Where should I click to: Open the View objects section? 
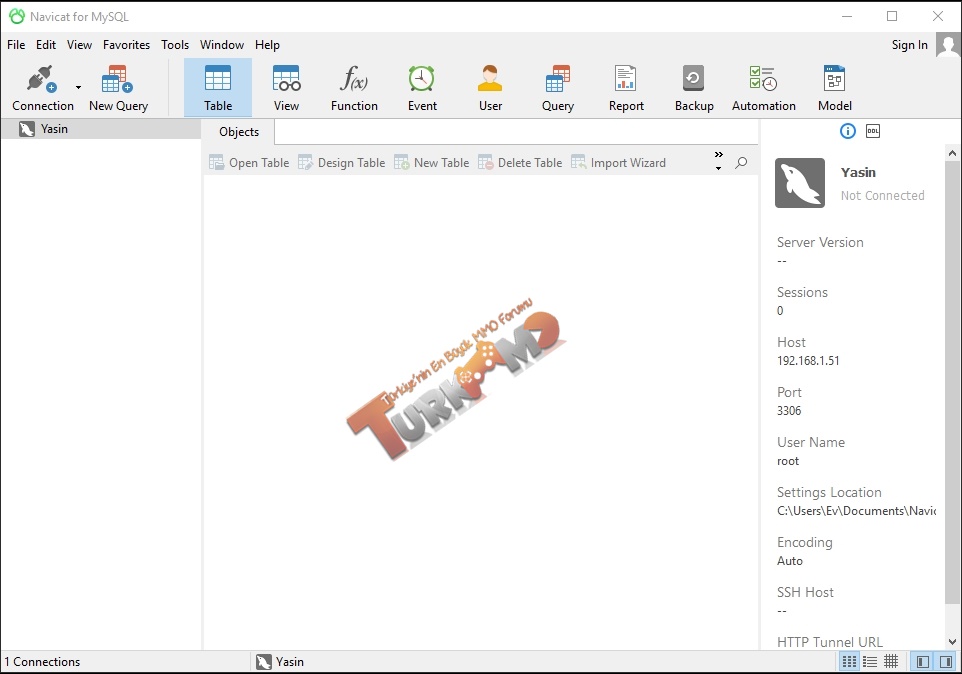tap(286, 89)
